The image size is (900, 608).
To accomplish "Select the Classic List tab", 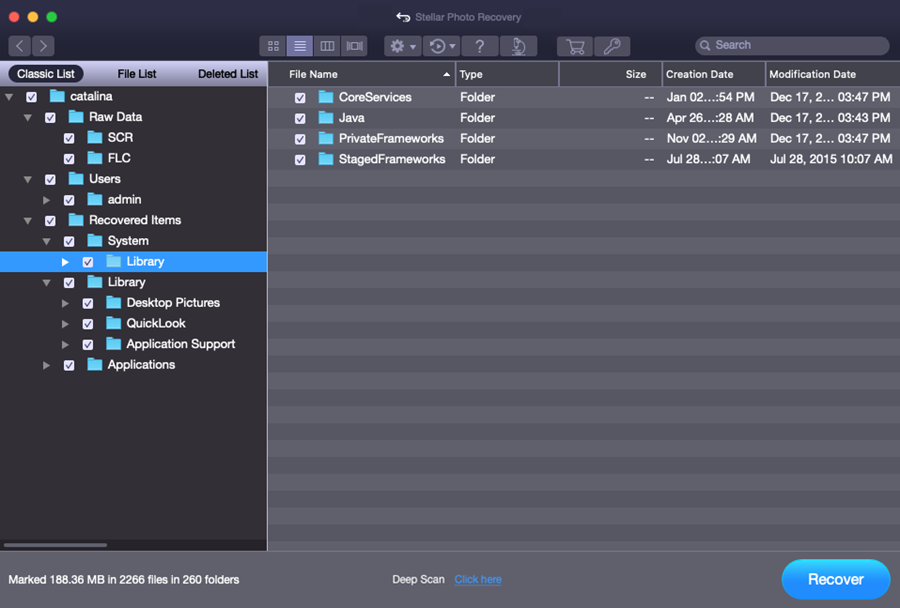I will [46, 73].
